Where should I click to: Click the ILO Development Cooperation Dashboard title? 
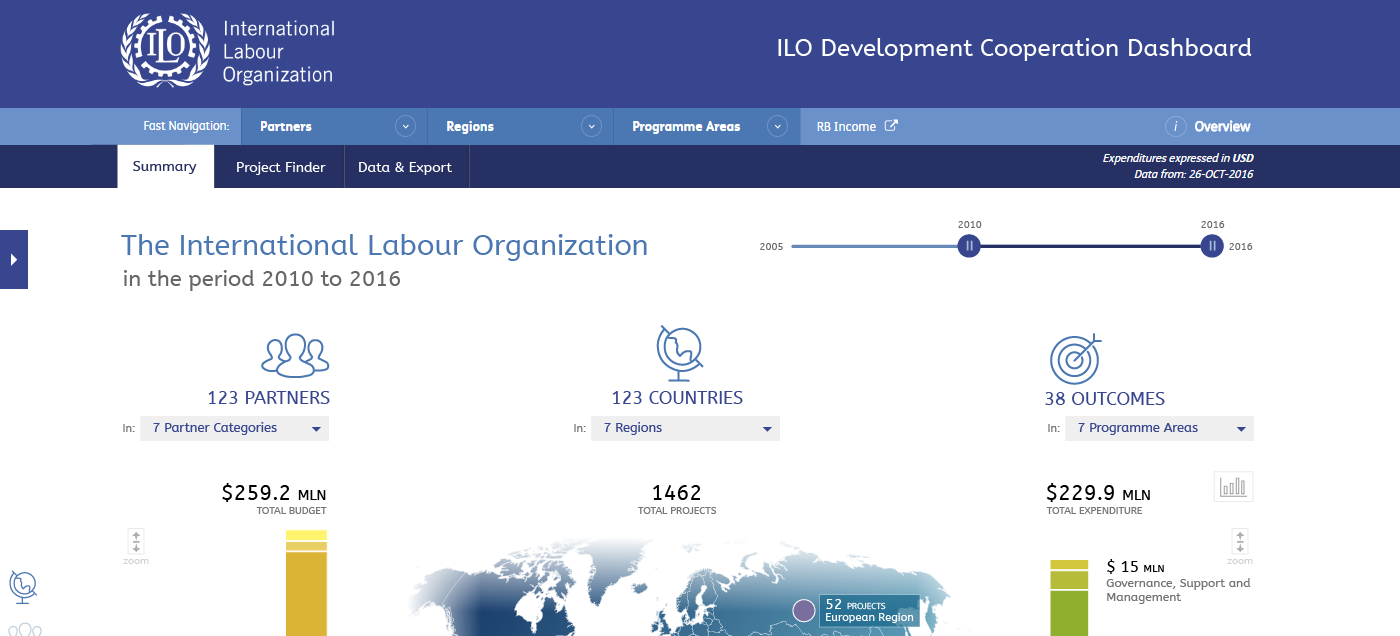(1014, 48)
